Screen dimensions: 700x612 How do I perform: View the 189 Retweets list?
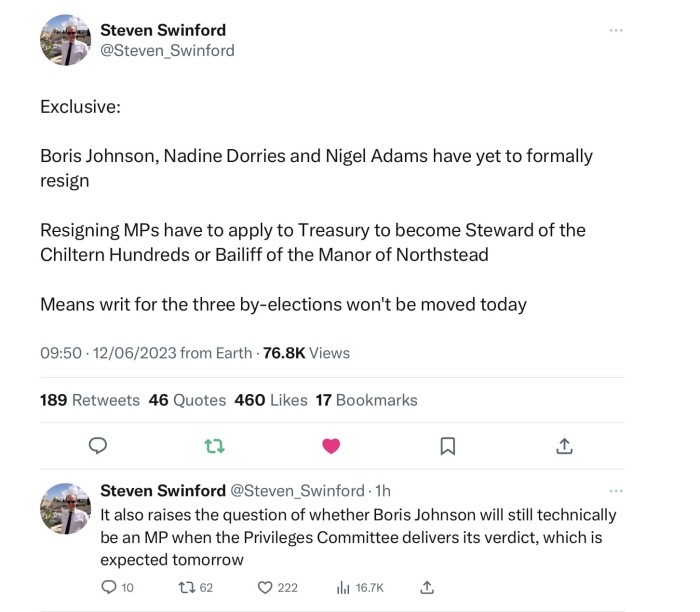[x=90, y=400]
